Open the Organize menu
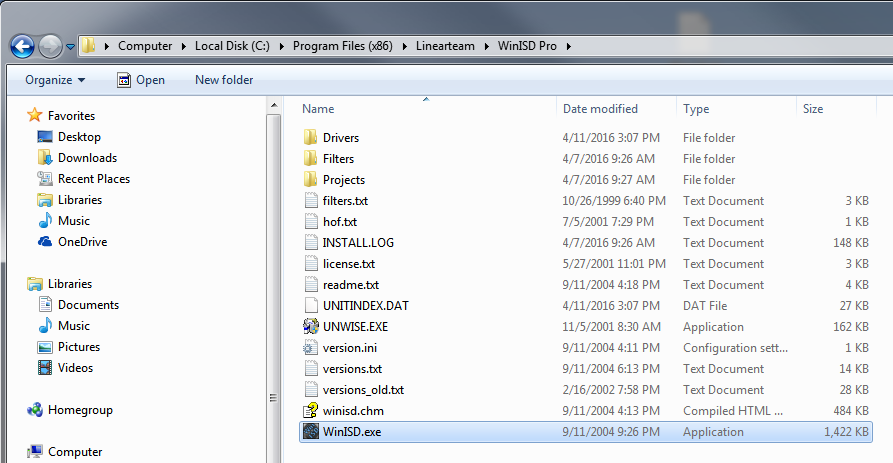Viewport: 893px width, 463px height. (x=55, y=80)
